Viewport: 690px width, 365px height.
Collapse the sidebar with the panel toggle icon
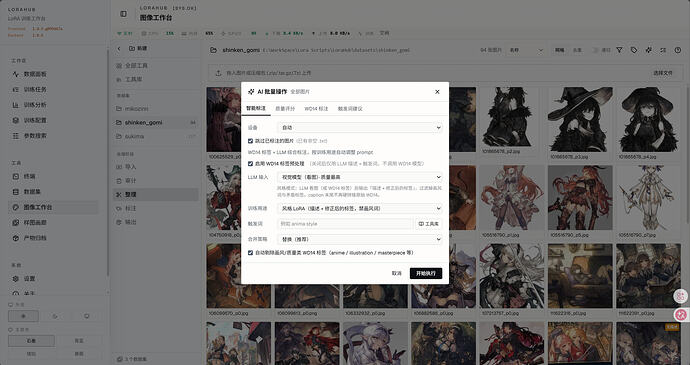(124, 14)
